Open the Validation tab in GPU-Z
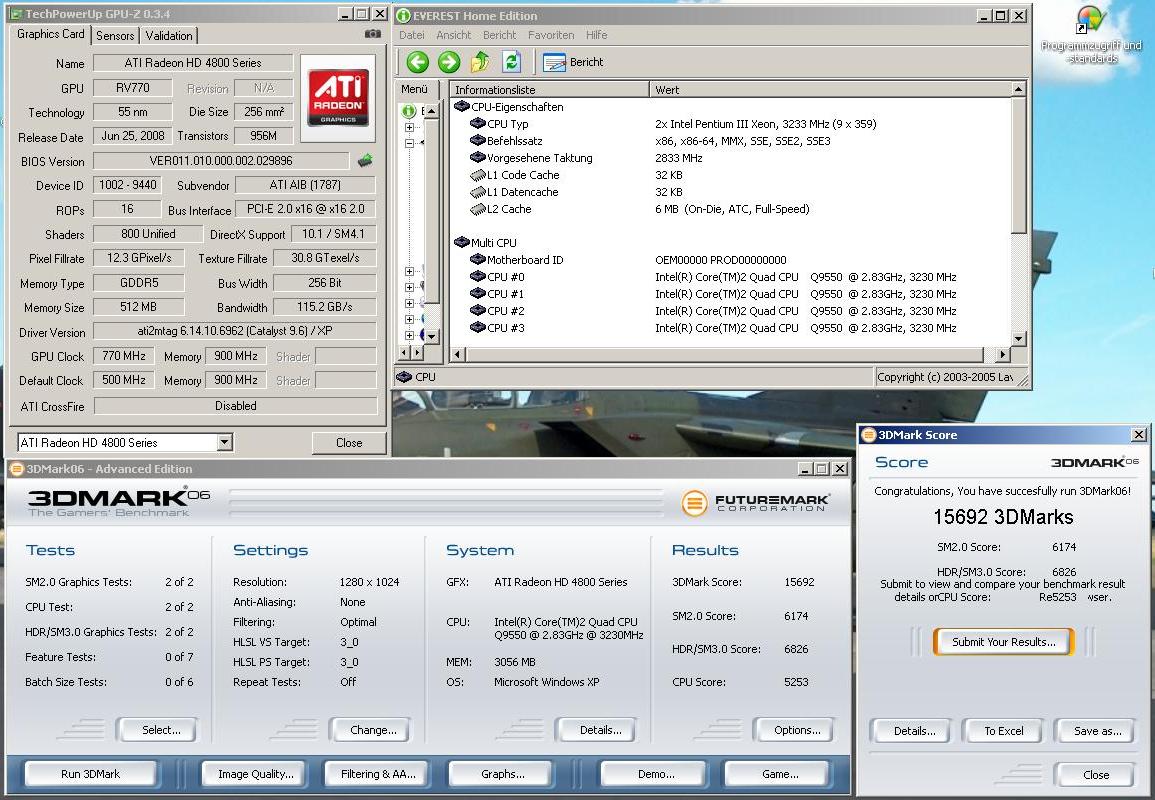The height and width of the screenshot is (800, 1155). pyautogui.click(x=169, y=35)
